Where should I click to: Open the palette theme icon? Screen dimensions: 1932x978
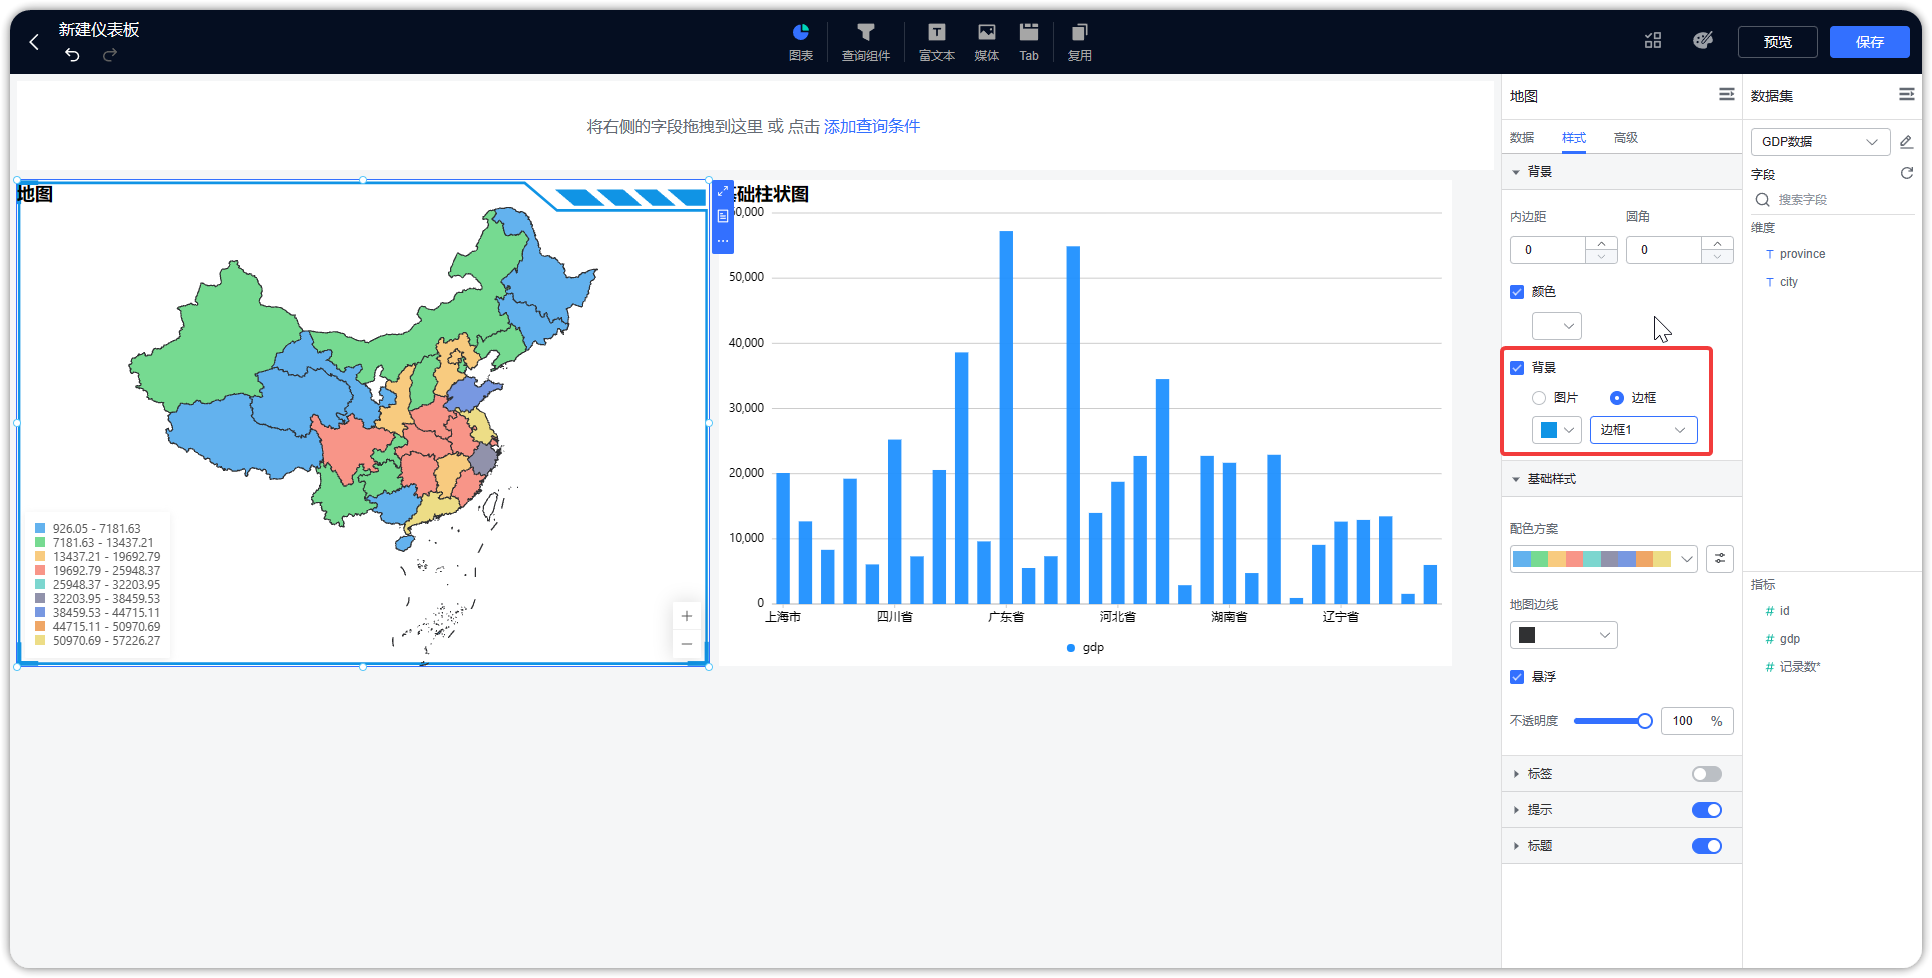[x=1703, y=41]
